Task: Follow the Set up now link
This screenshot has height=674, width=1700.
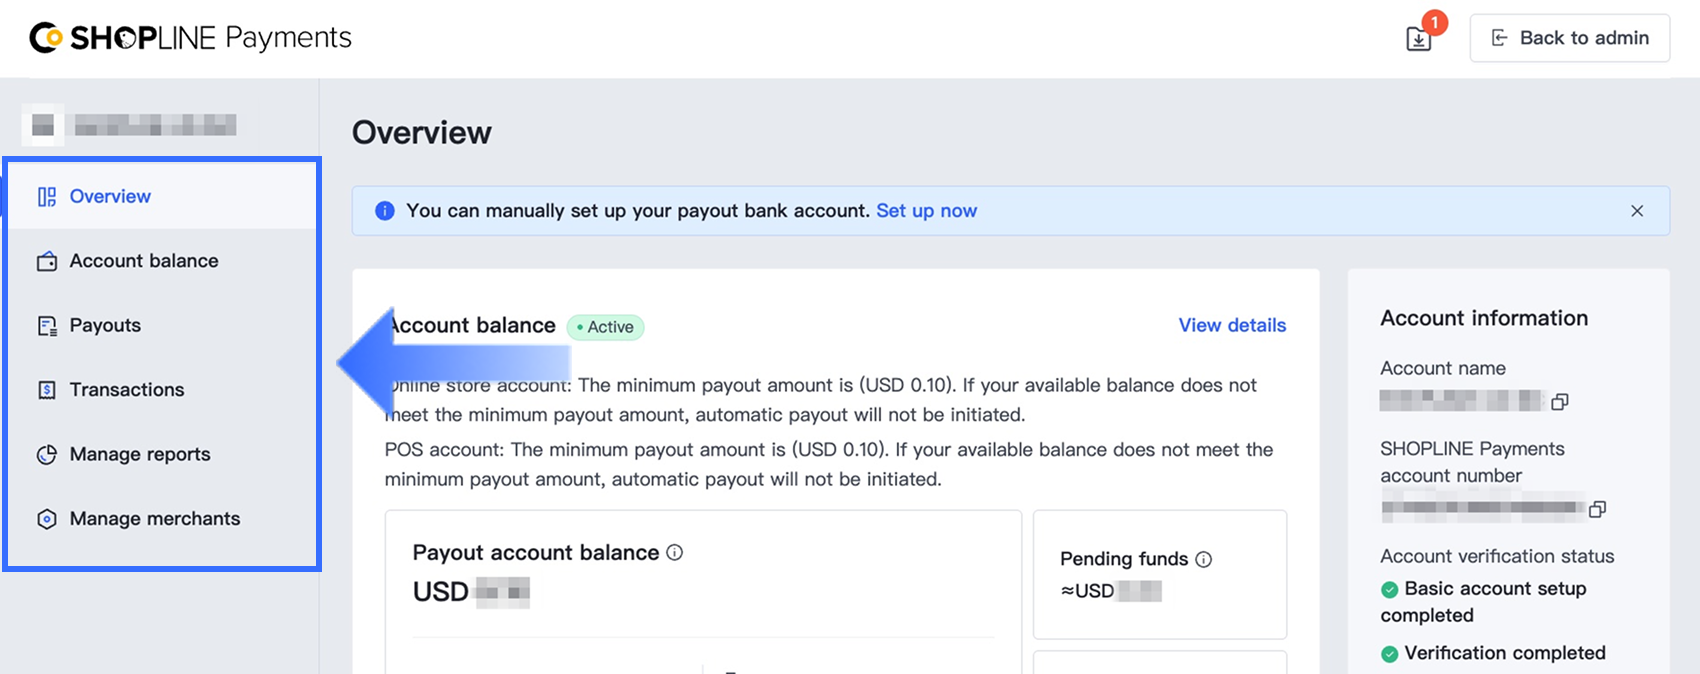Action: (x=927, y=211)
